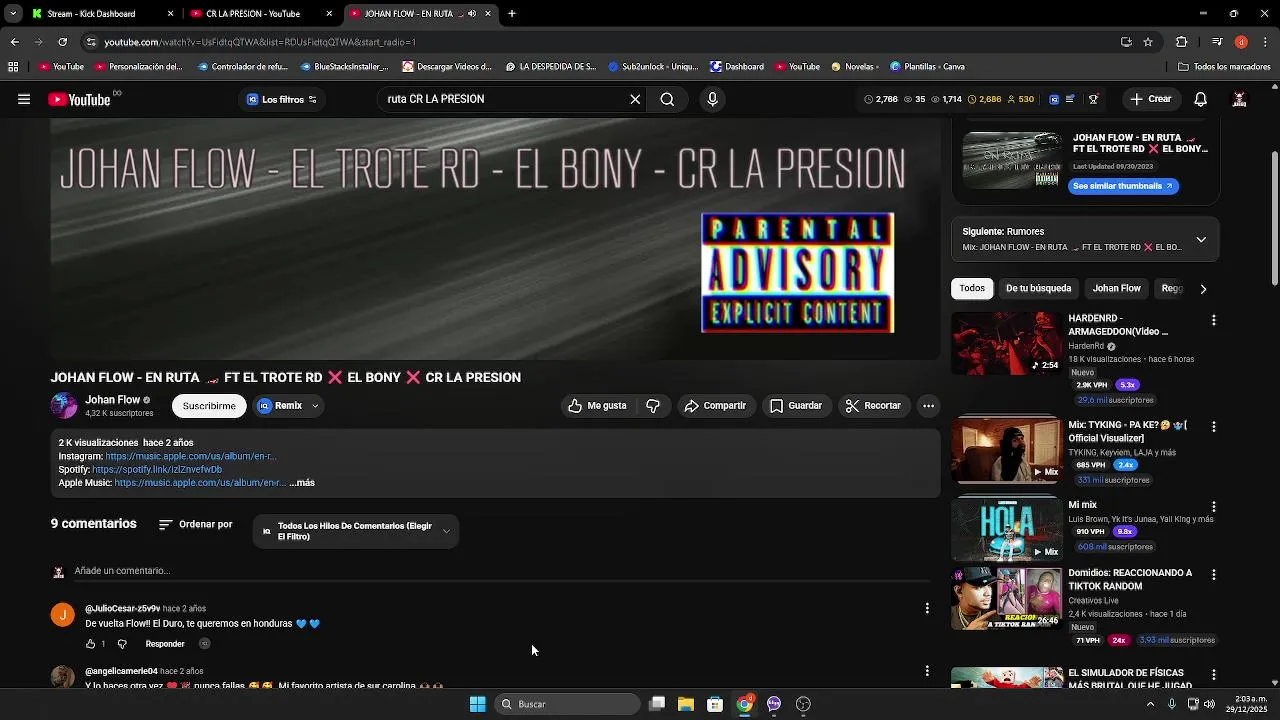Select Johan Flow filter chip
This screenshot has height=720, width=1280.
click(x=1116, y=288)
